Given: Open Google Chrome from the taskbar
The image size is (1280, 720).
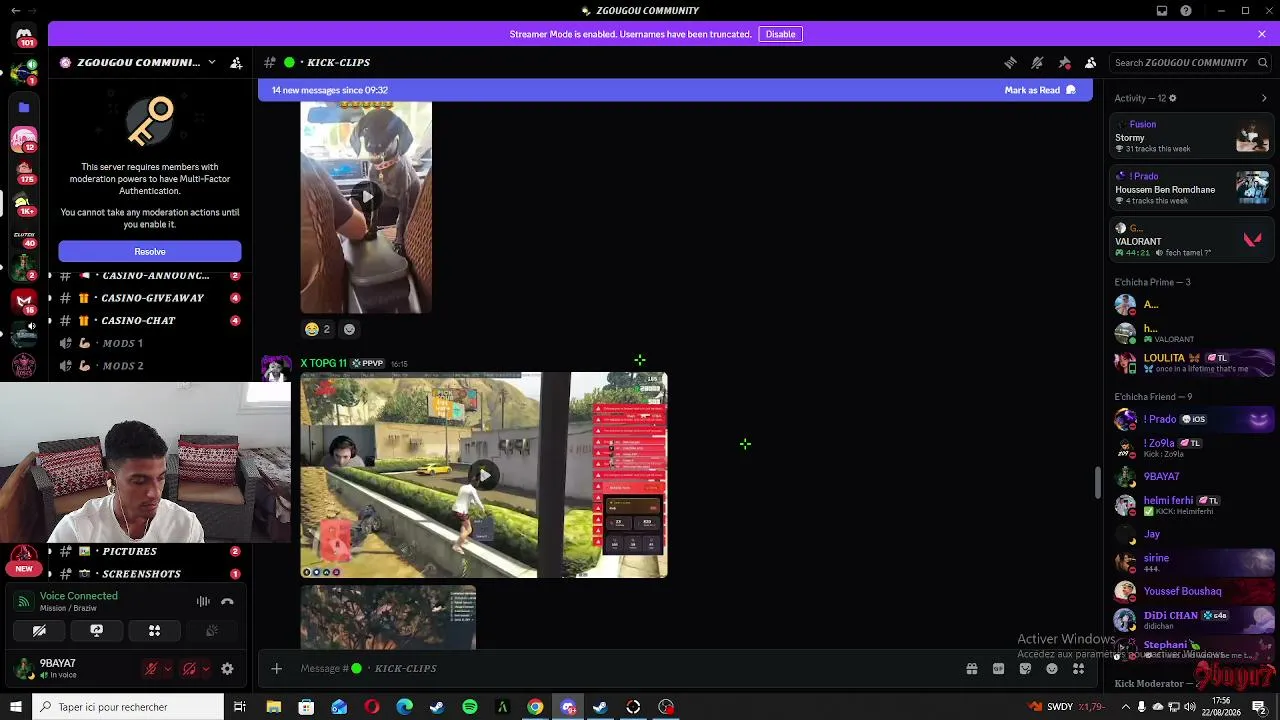Looking at the screenshot, I should tap(535, 707).
